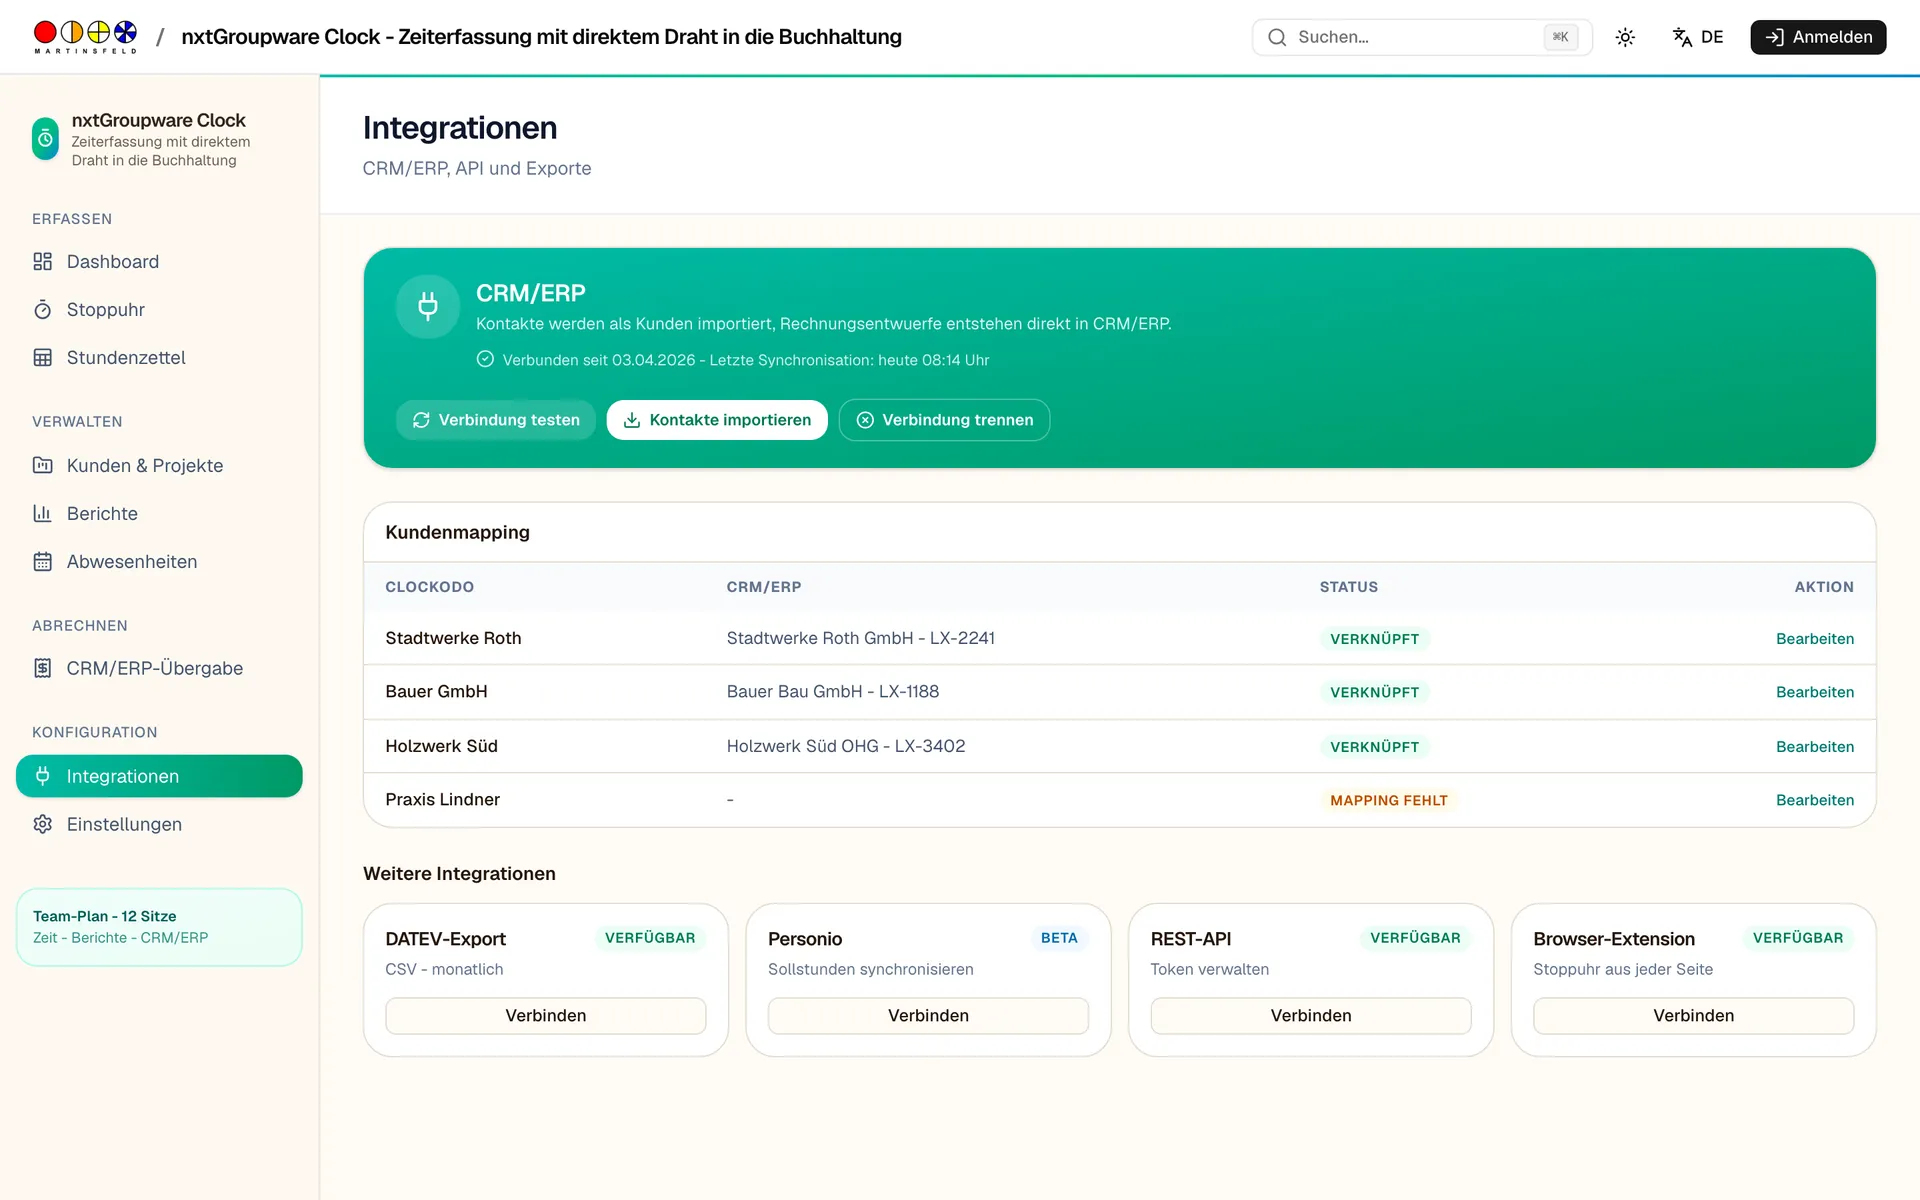Click the Abwesenheiten calendar icon
The image size is (1920, 1200).
click(42, 561)
